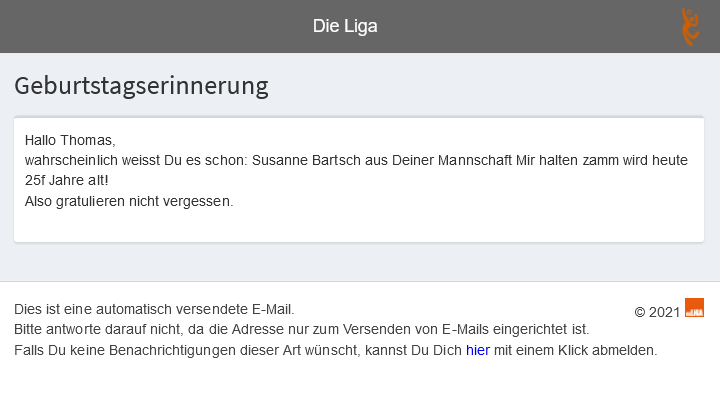Select the "Geburtstagserinnerung" heading
The height and width of the screenshot is (400, 720).
point(141,86)
